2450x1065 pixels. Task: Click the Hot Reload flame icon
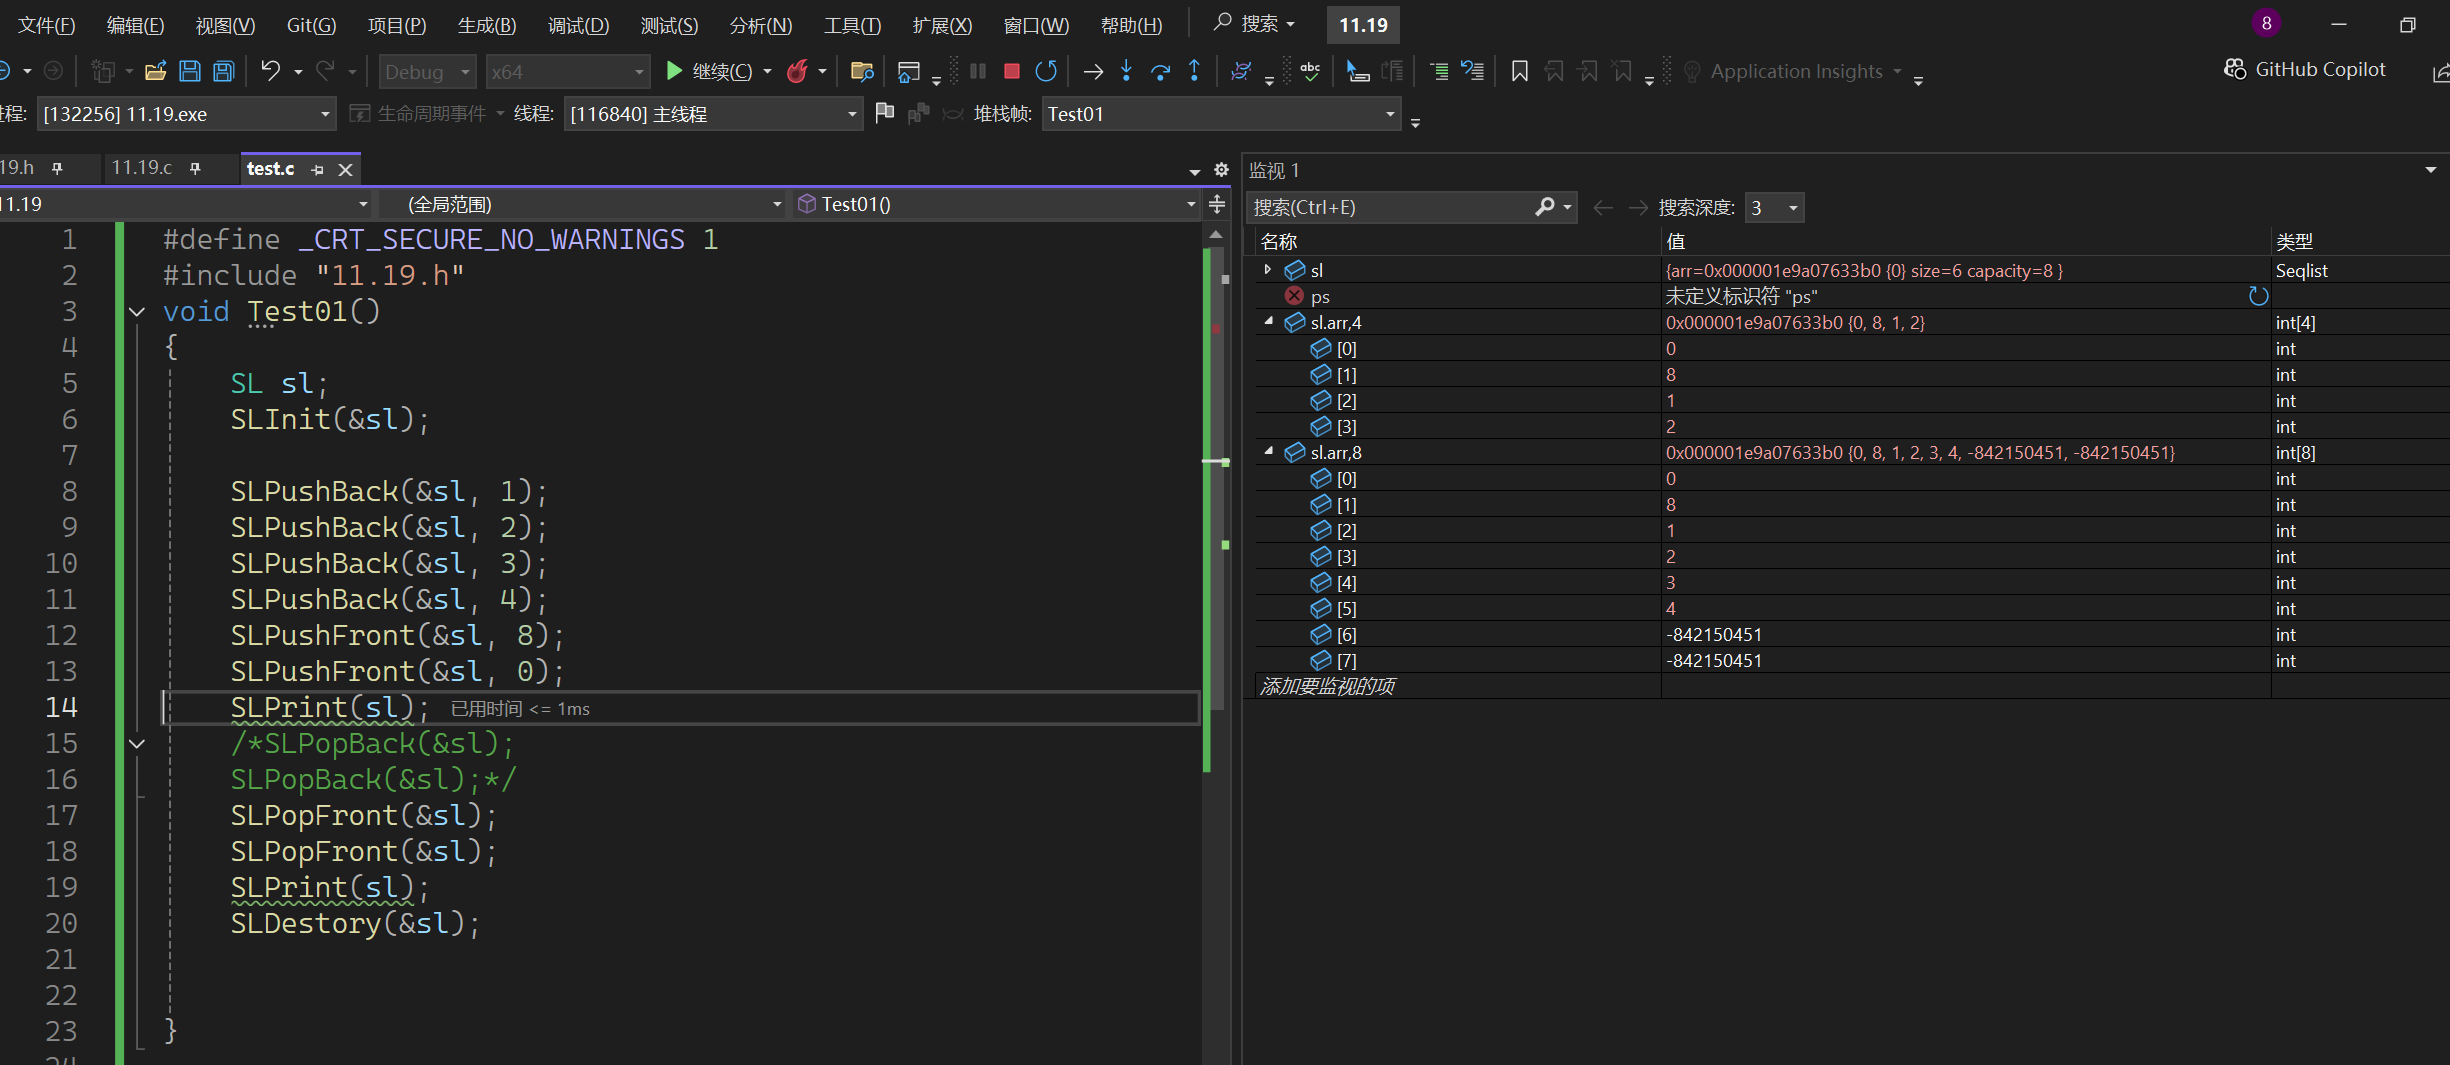tap(797, 71)
